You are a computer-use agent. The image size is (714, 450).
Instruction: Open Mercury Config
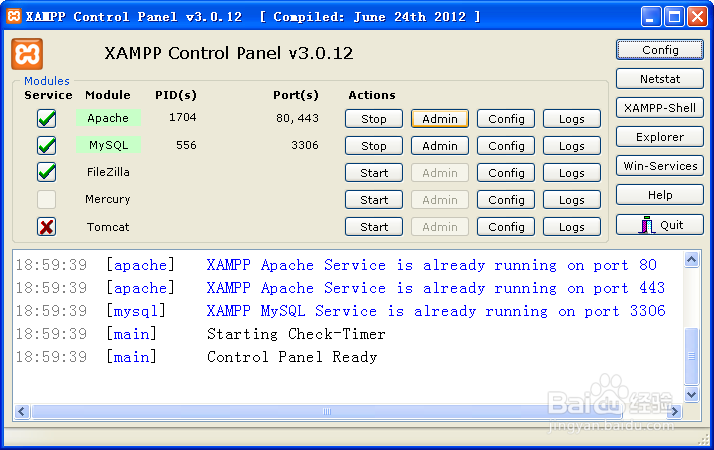pyautogui.click(x=506, y=199)
